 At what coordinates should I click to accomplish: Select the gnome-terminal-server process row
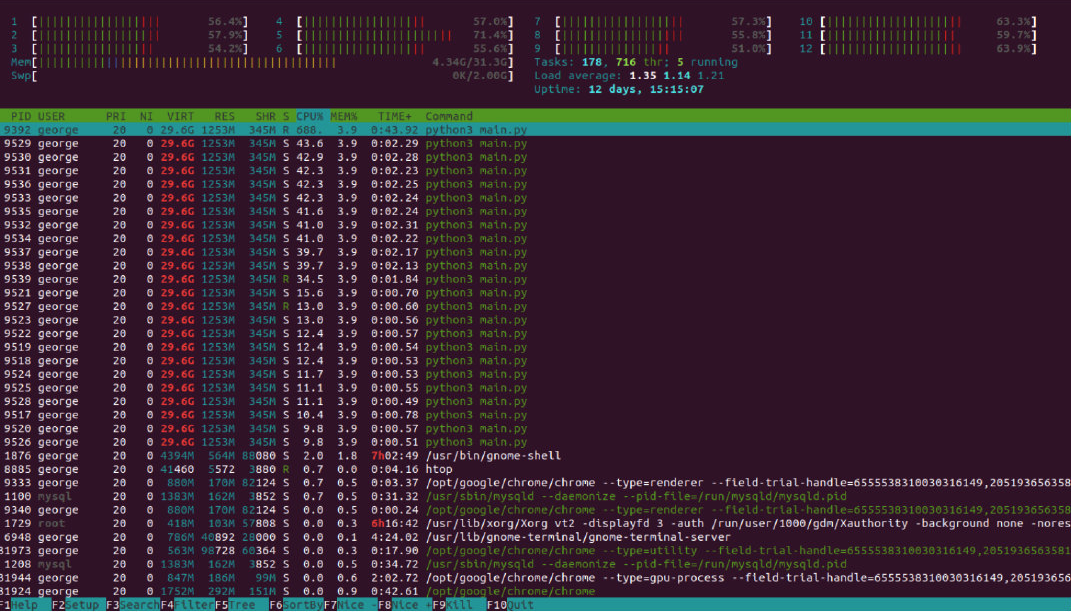pyautogui.click(x=536, y=537)
